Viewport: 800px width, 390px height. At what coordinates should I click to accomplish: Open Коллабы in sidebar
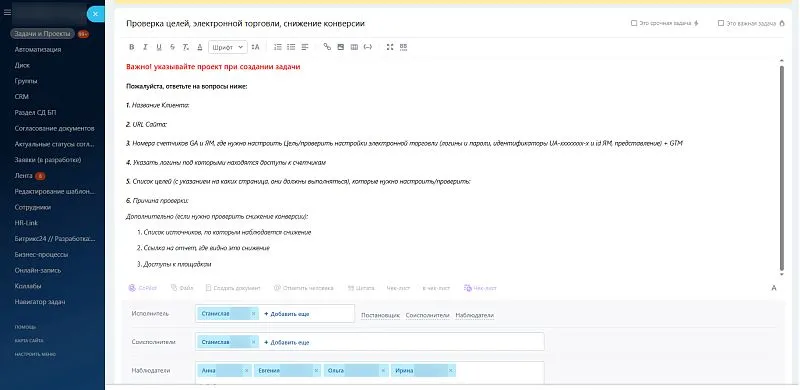tap(28, 286)
